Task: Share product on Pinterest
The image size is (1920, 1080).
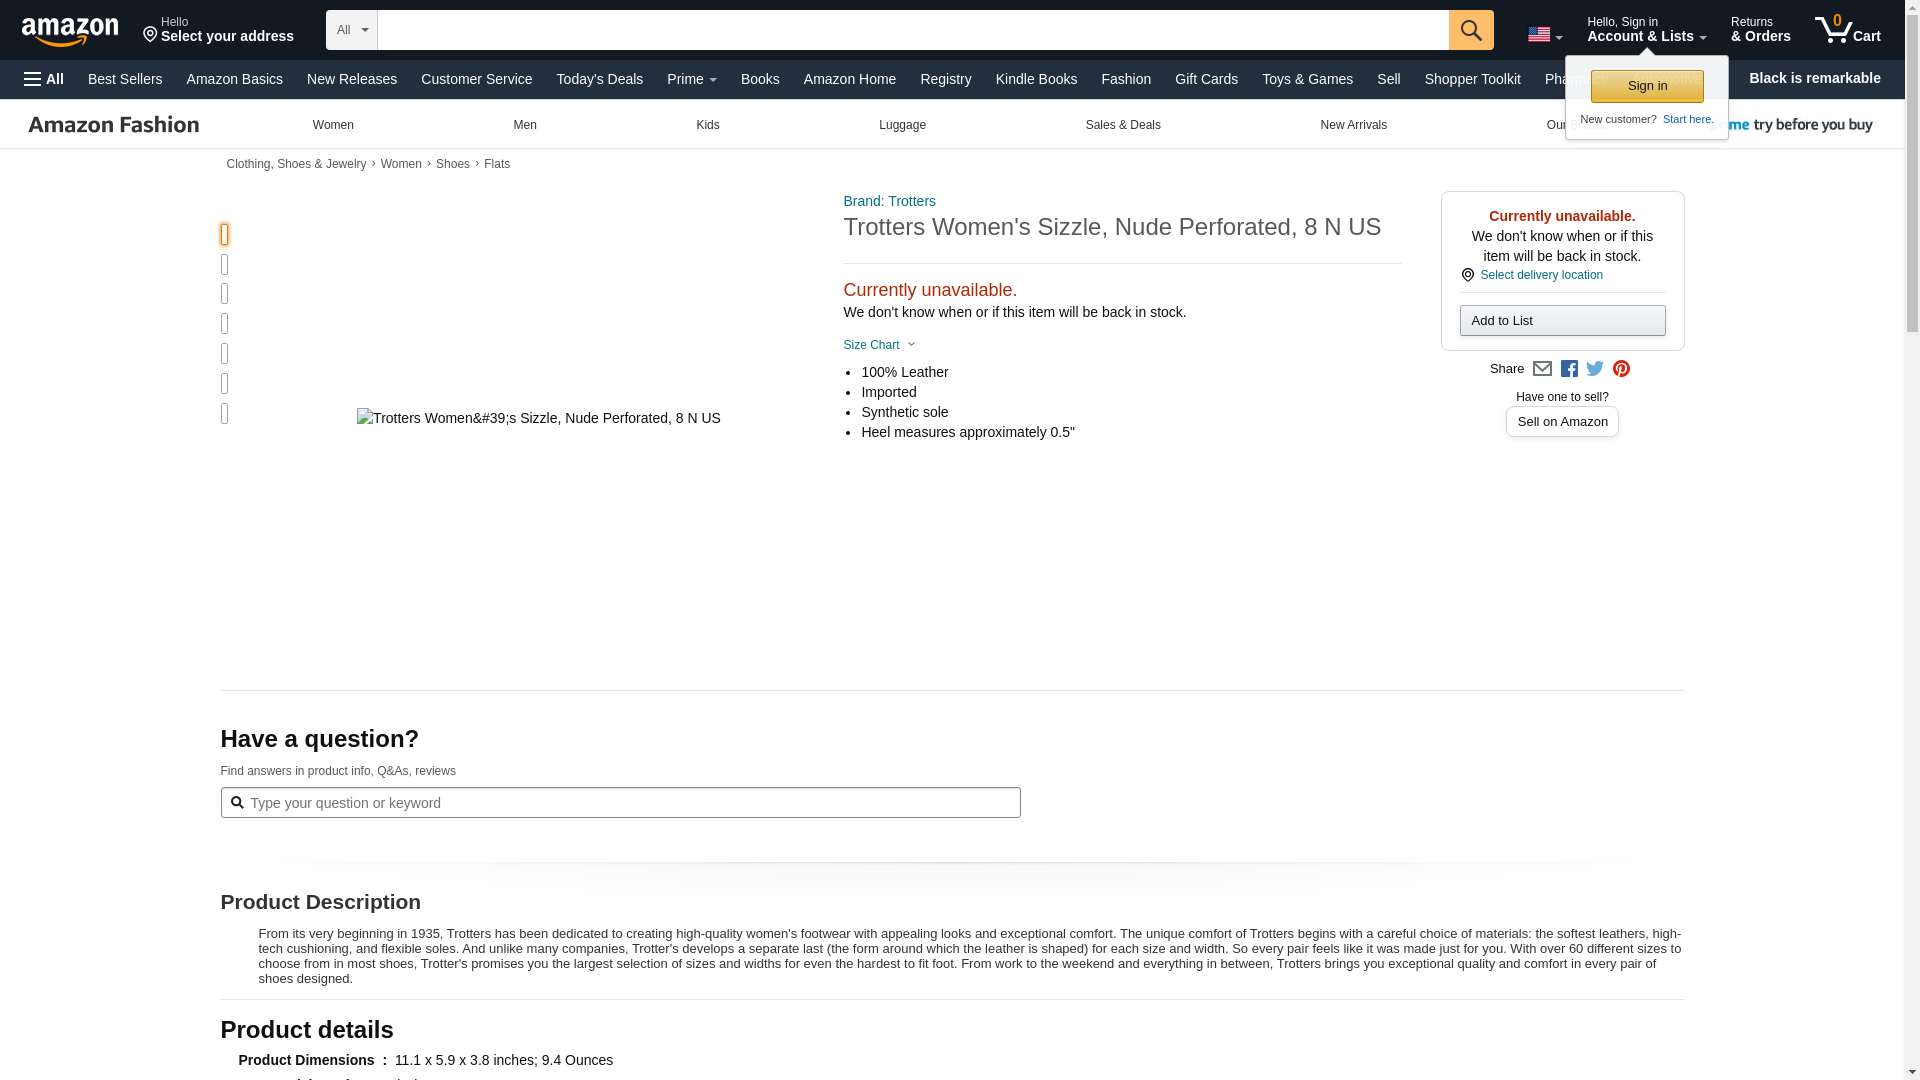Action: pos(1621,369)
